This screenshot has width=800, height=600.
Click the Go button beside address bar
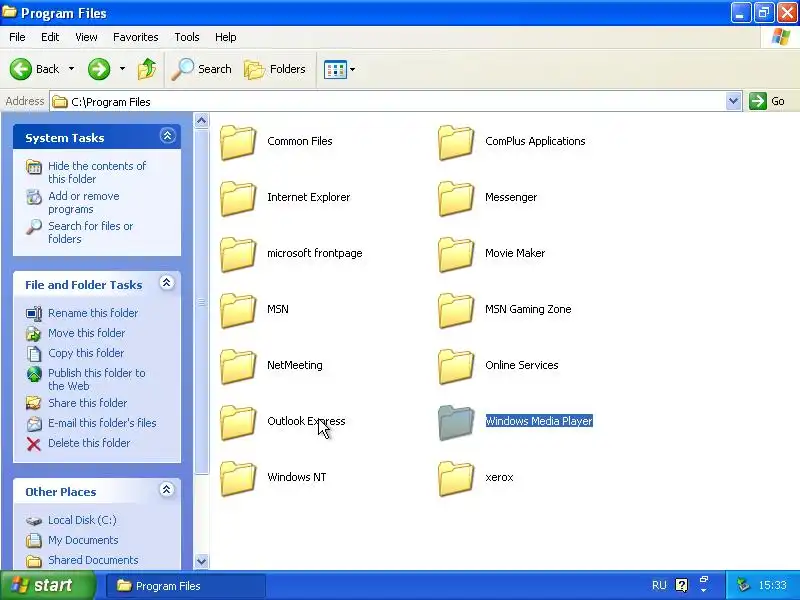tap(767, 101)
